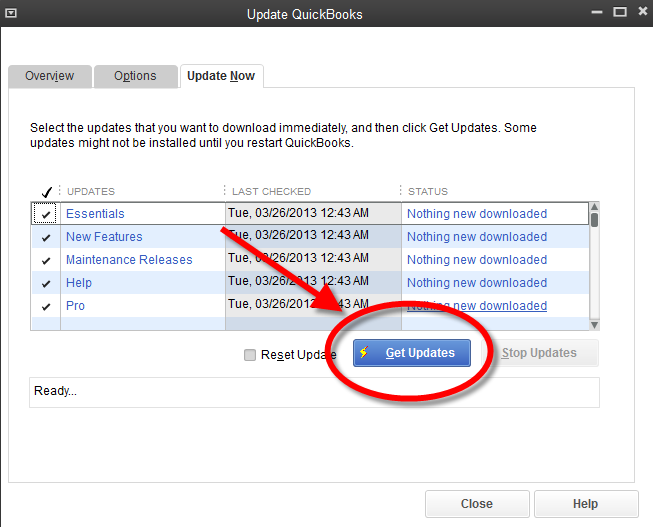Viewport: 653px width, 527px height.
Task: Click the Get Updates button
Action: (412, 353)
